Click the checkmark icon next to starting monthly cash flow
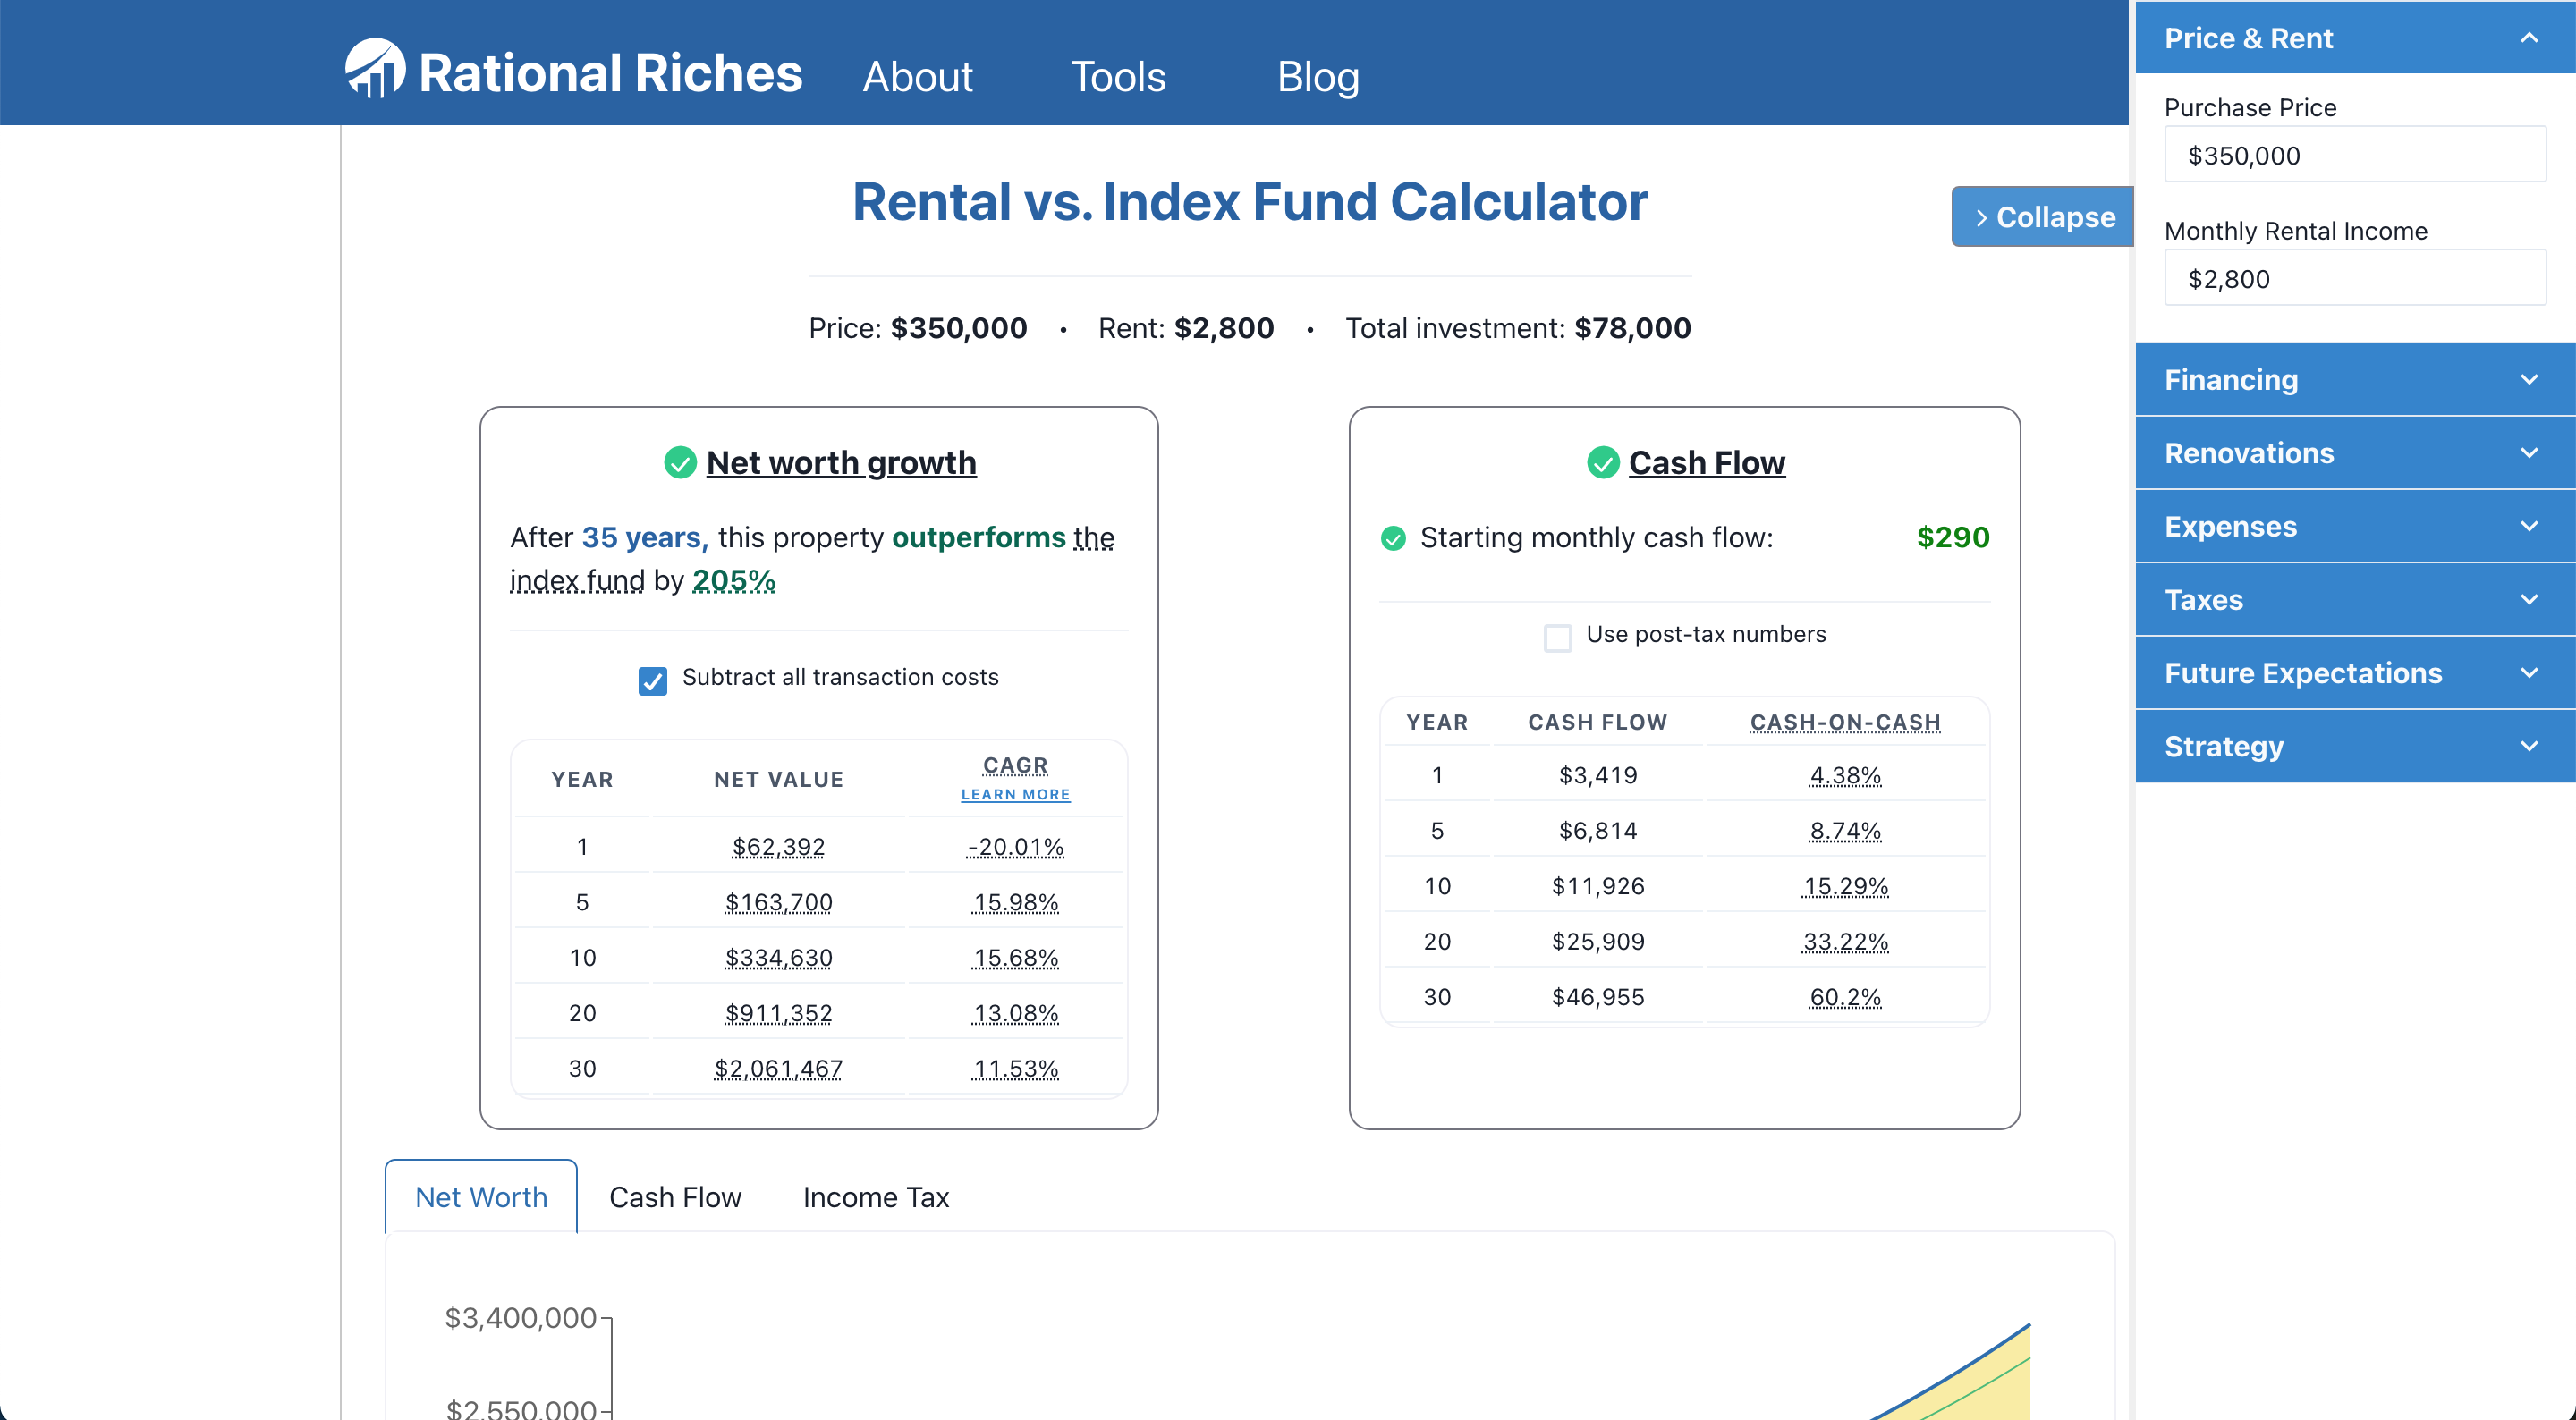 coord(1393,538)
